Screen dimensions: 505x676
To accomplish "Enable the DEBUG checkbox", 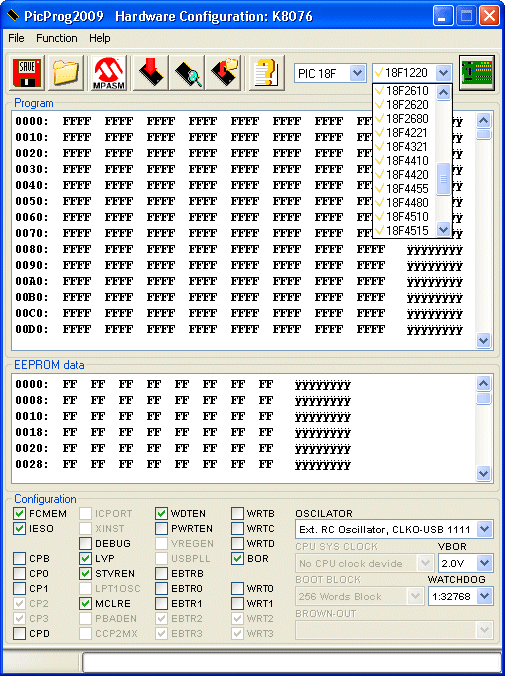I will 85,543.
